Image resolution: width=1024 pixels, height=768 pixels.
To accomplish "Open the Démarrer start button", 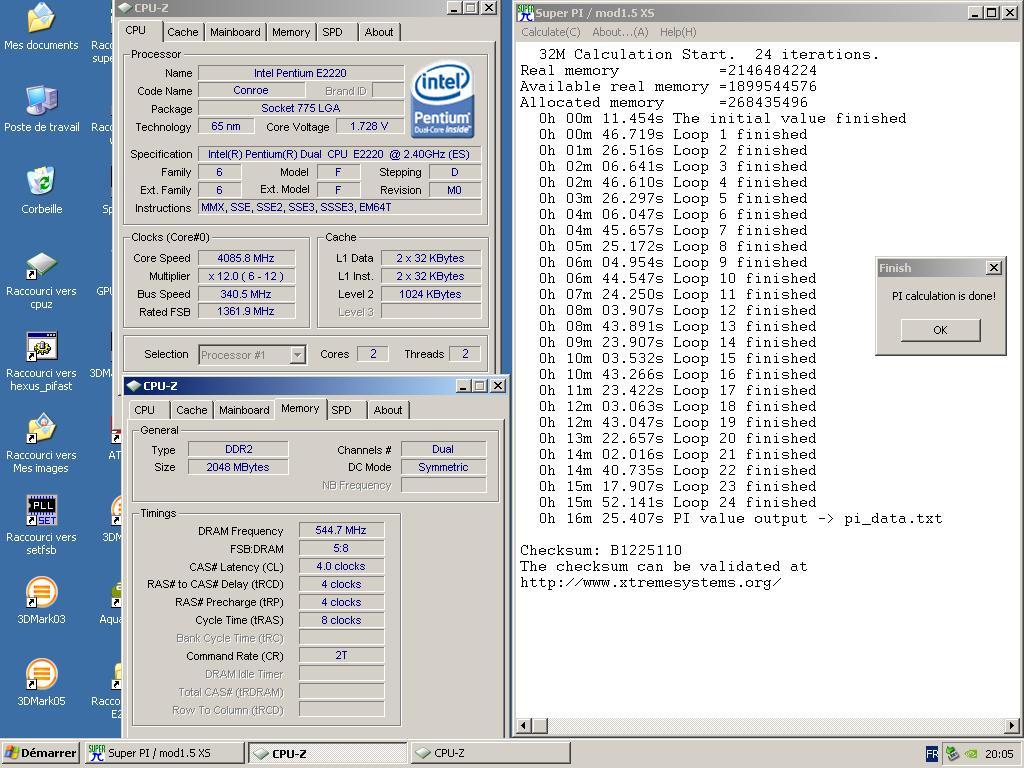I will [40, 753].
